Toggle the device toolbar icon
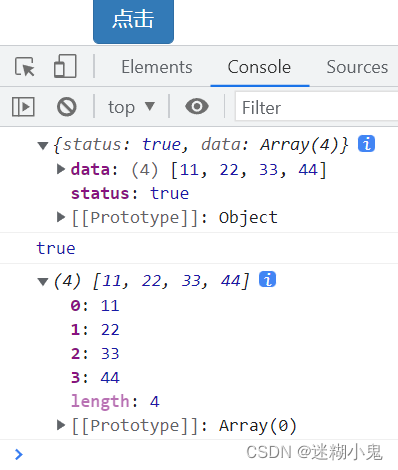 tap(65, 66)
